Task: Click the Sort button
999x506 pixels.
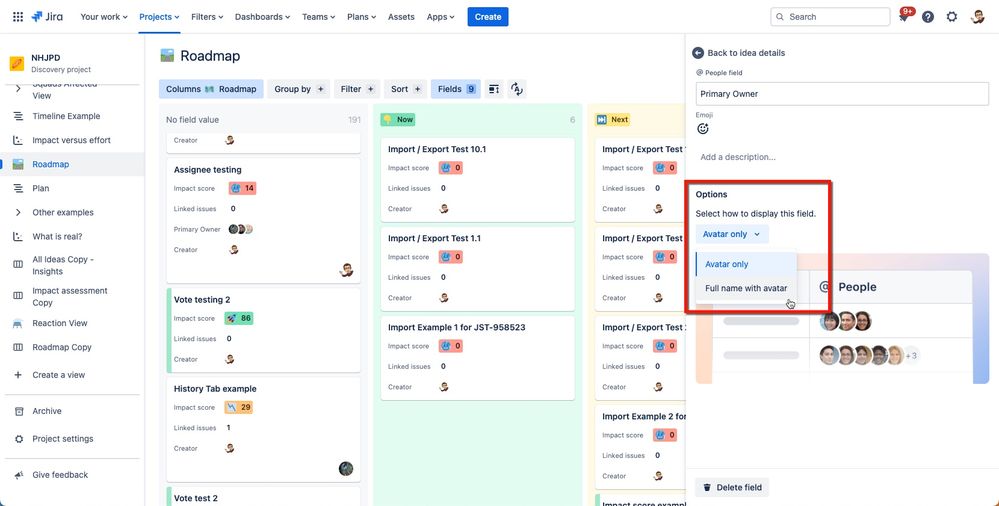Action: tap(405, 89)
